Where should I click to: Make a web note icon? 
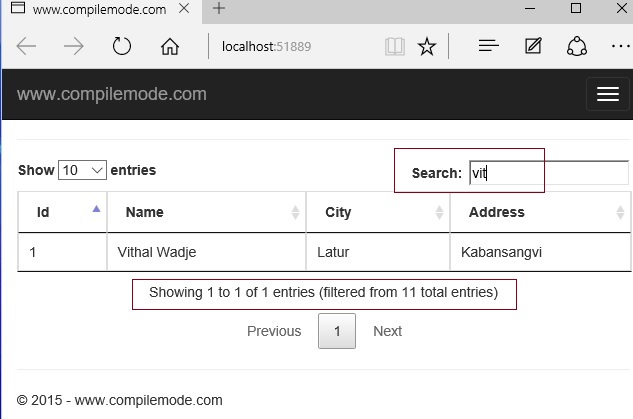[x=533, y=46]
